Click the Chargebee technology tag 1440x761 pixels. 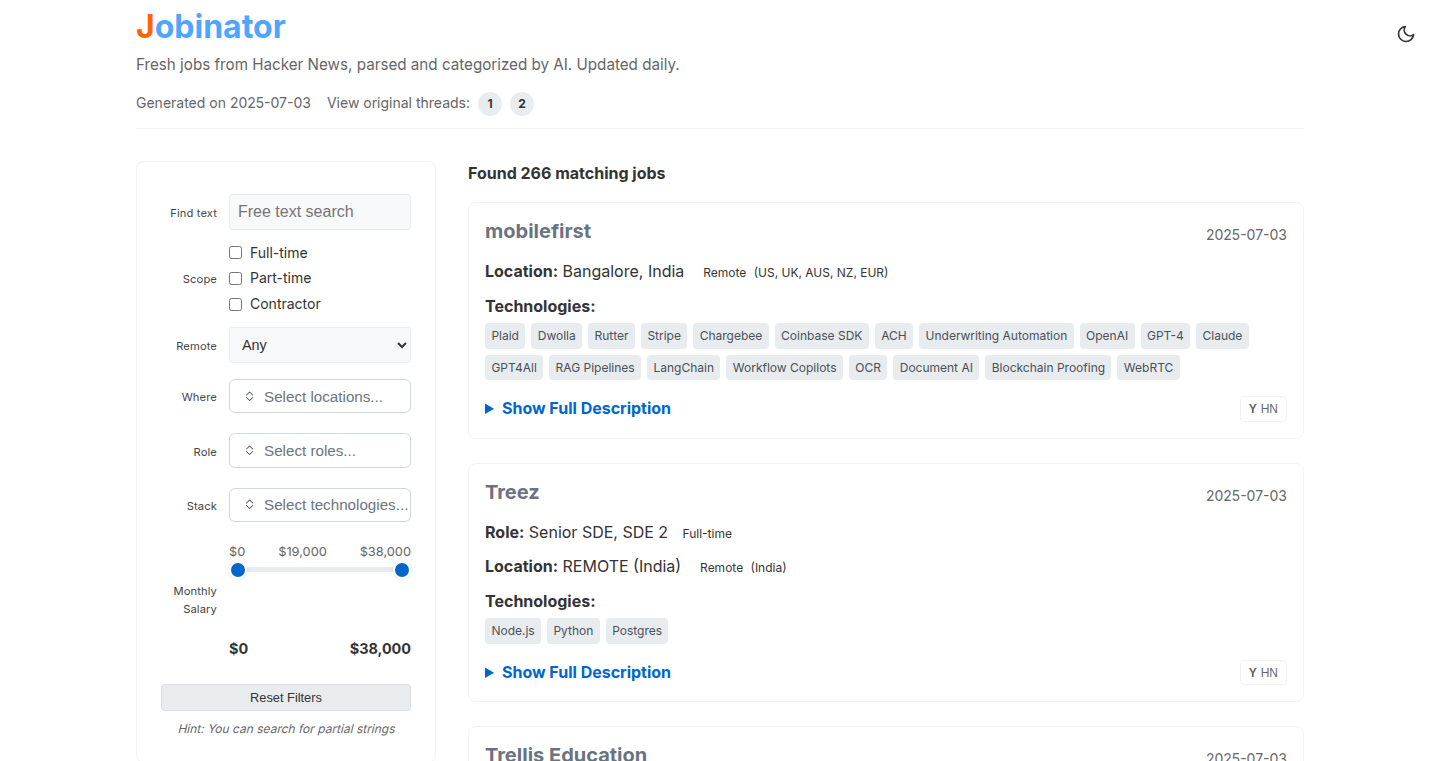(x=731, y=336)
